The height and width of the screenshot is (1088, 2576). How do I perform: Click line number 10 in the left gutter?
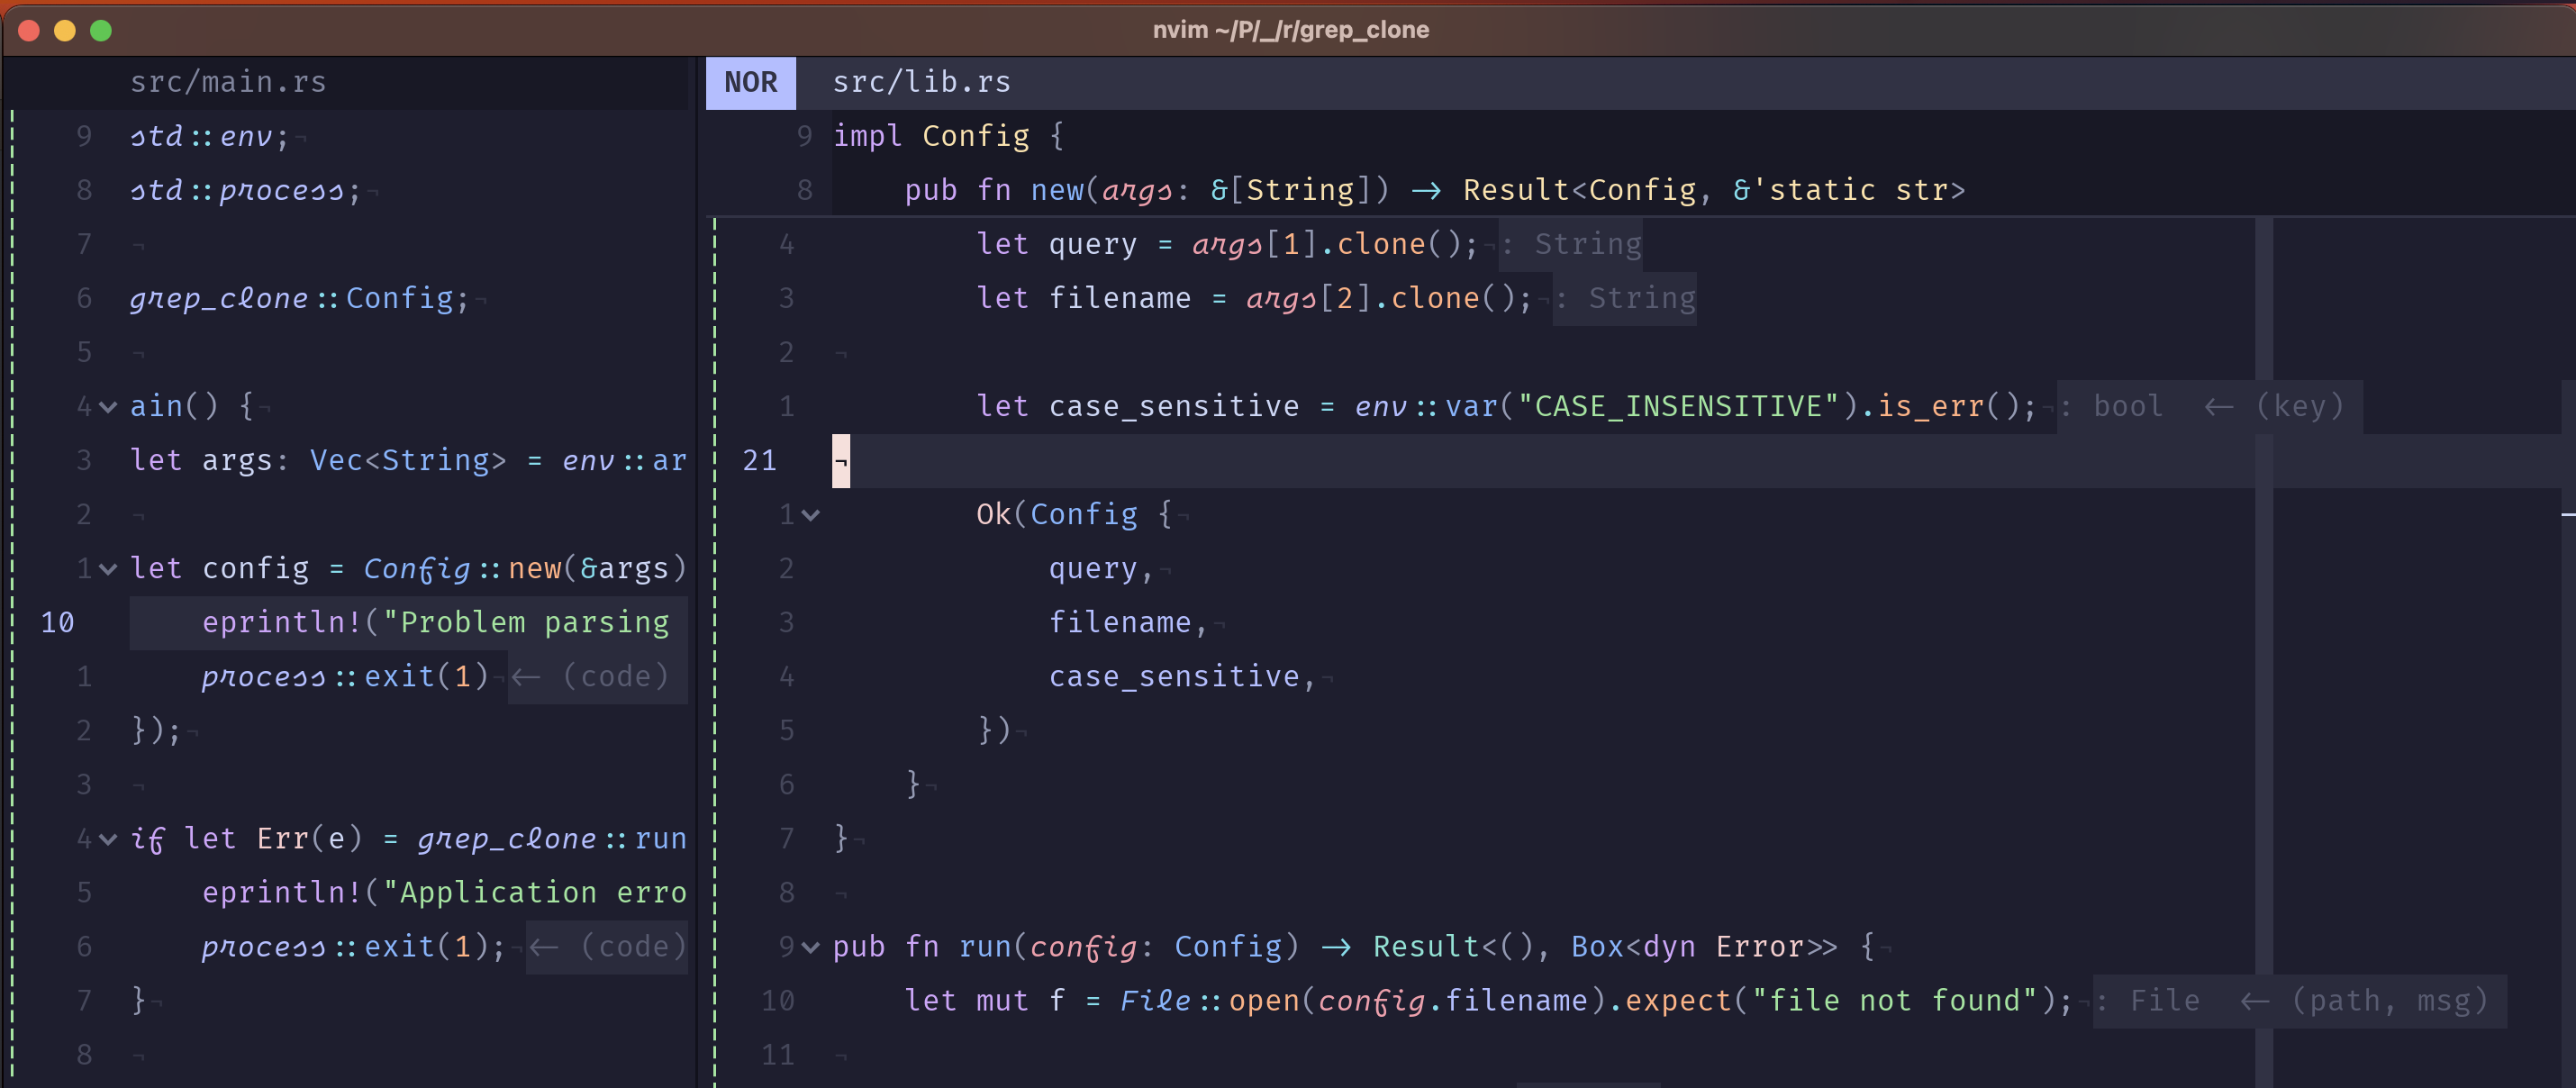(x=57, y=623)
